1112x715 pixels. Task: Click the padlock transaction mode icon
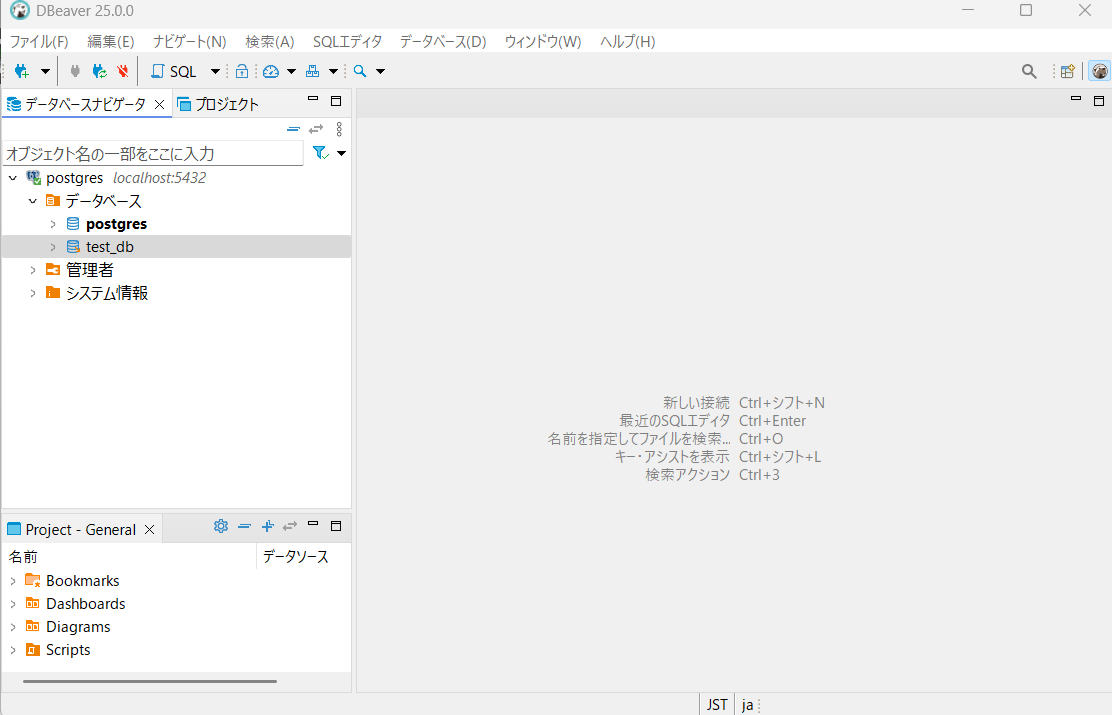click(241, 71)
